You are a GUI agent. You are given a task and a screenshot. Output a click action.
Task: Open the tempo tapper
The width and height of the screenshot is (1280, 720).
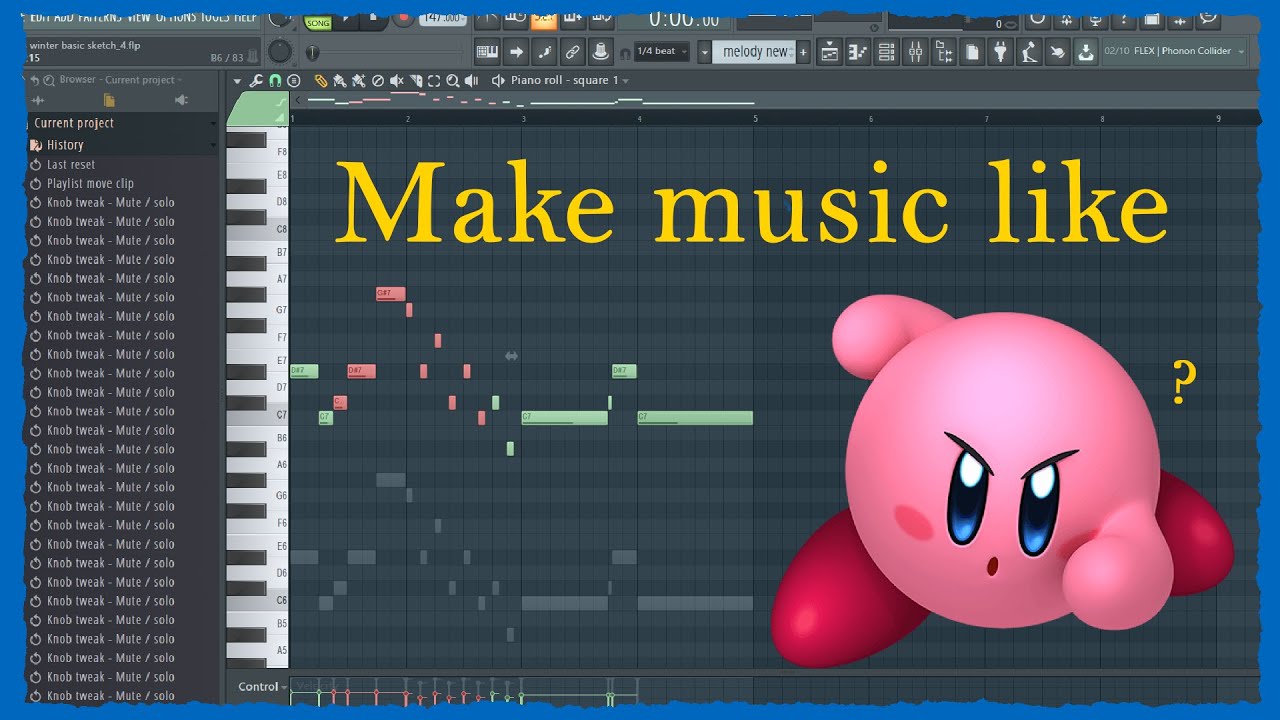click(x=1027, y=52)
